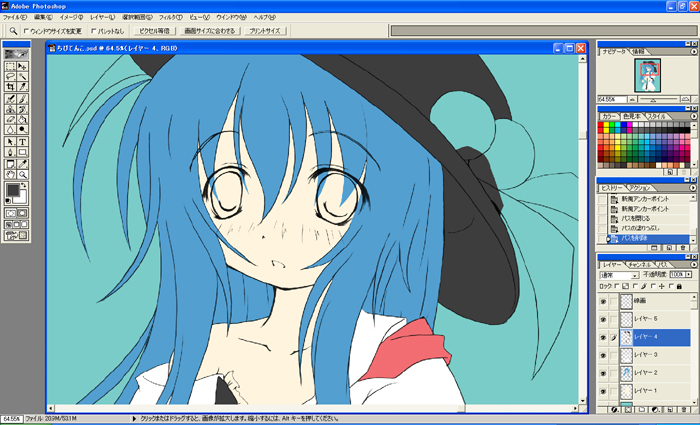Image resolution: width=700 pixels, height=425 pixels.
Task: Swap foreground and background colors
Action: coord(24,184)
